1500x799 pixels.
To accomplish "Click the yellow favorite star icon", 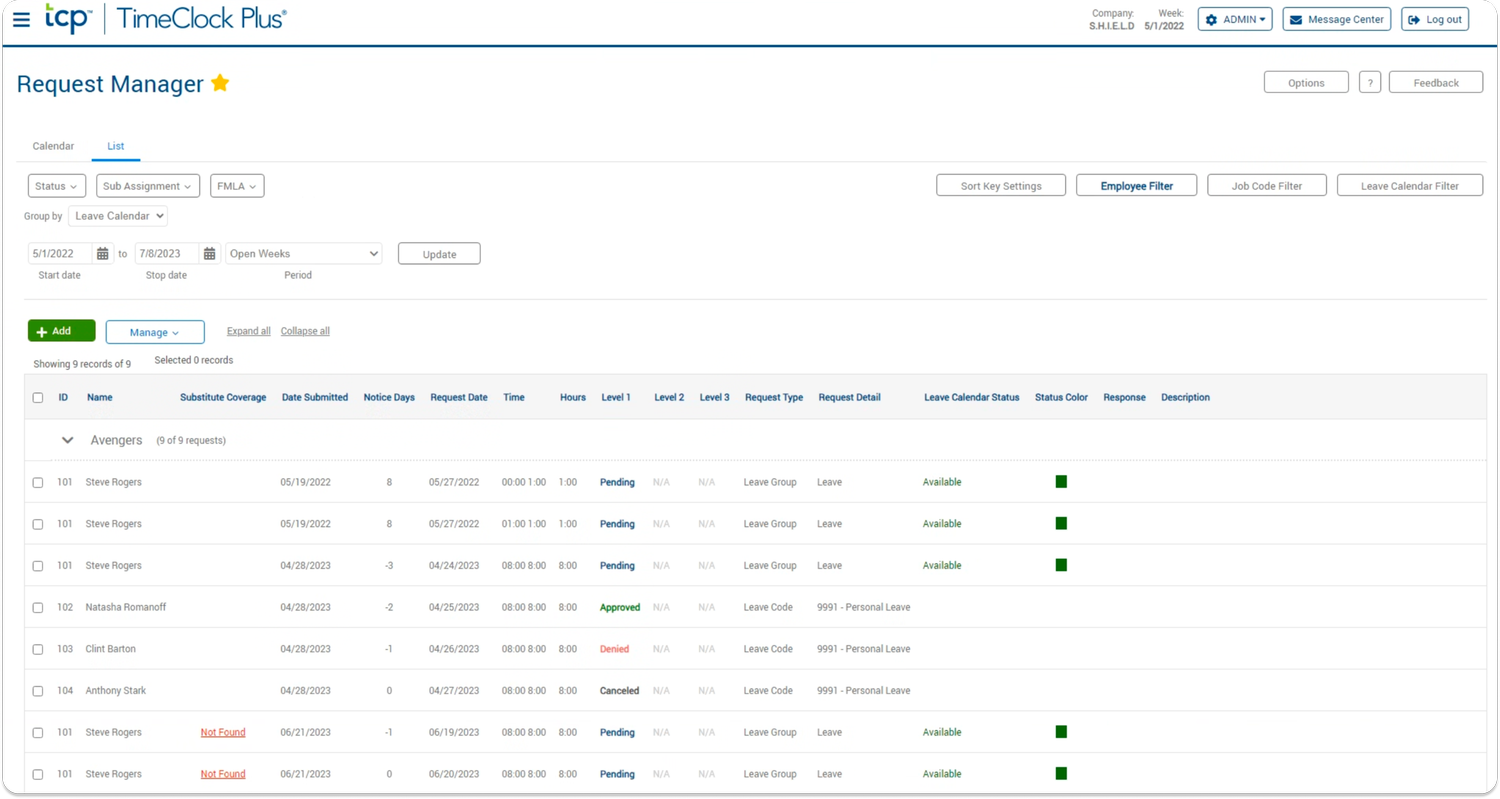I will (220, 83).
